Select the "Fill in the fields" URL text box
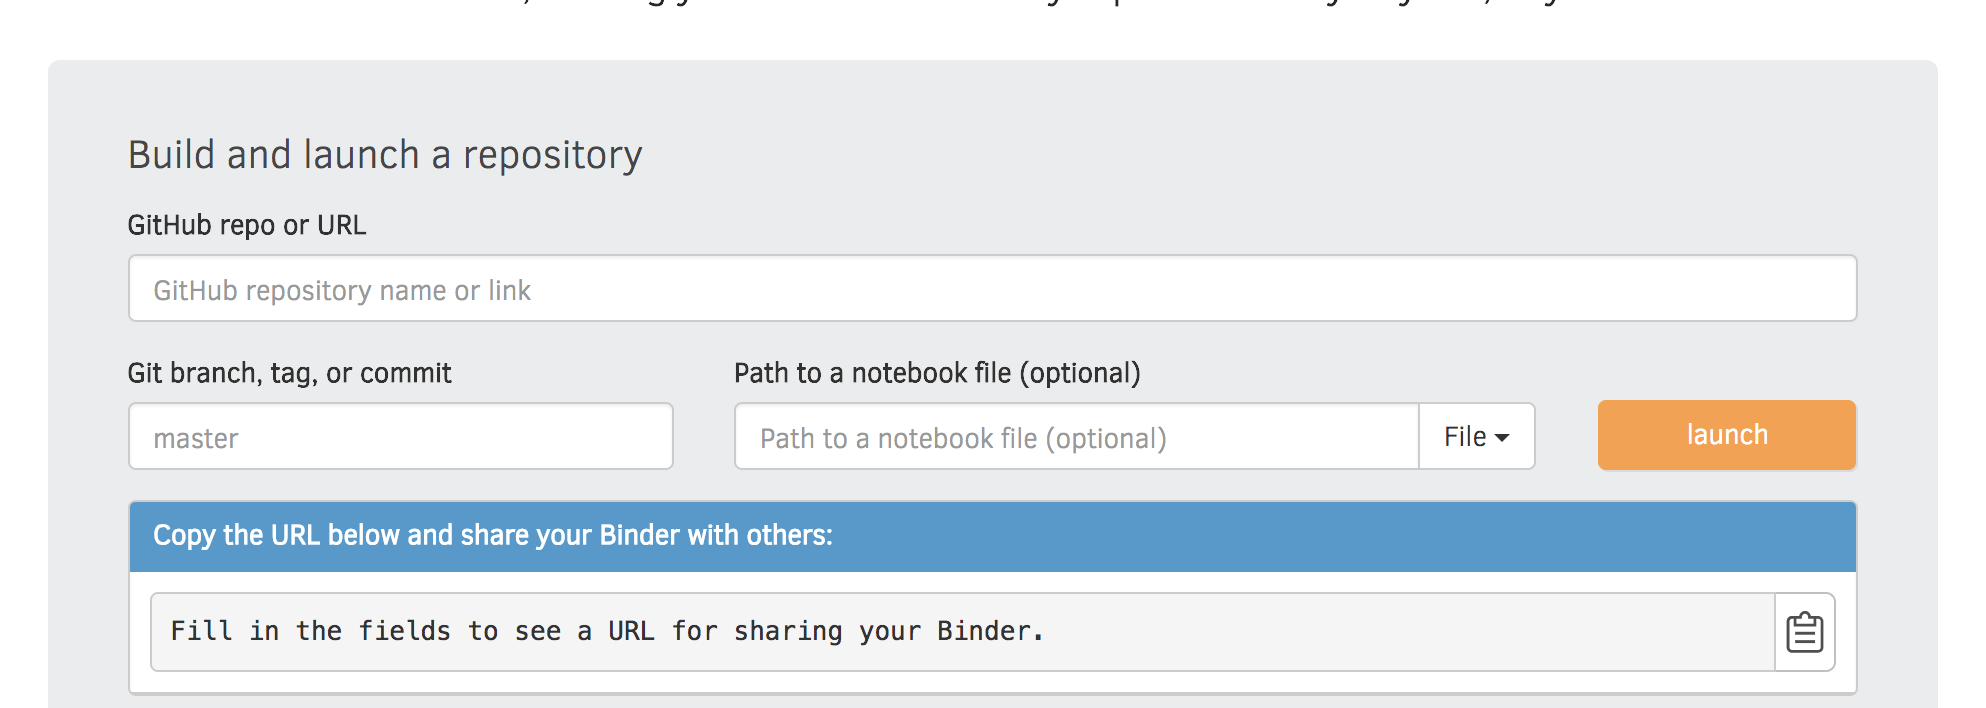1986x708 pixels. point(962,632)
